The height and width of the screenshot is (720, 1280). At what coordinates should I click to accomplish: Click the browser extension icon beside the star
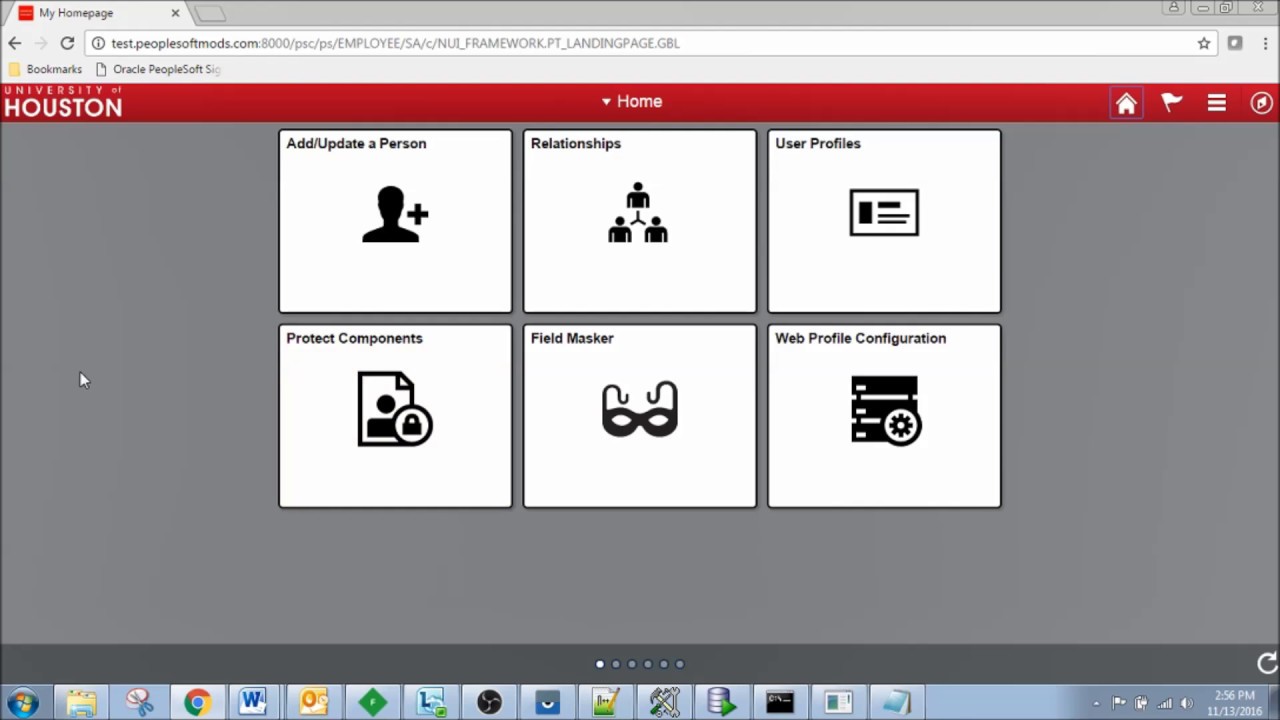(x=1235, y=43)
